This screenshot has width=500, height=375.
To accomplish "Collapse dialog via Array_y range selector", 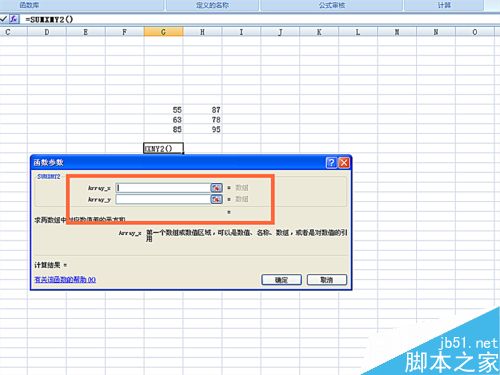I will coord(216,199).
